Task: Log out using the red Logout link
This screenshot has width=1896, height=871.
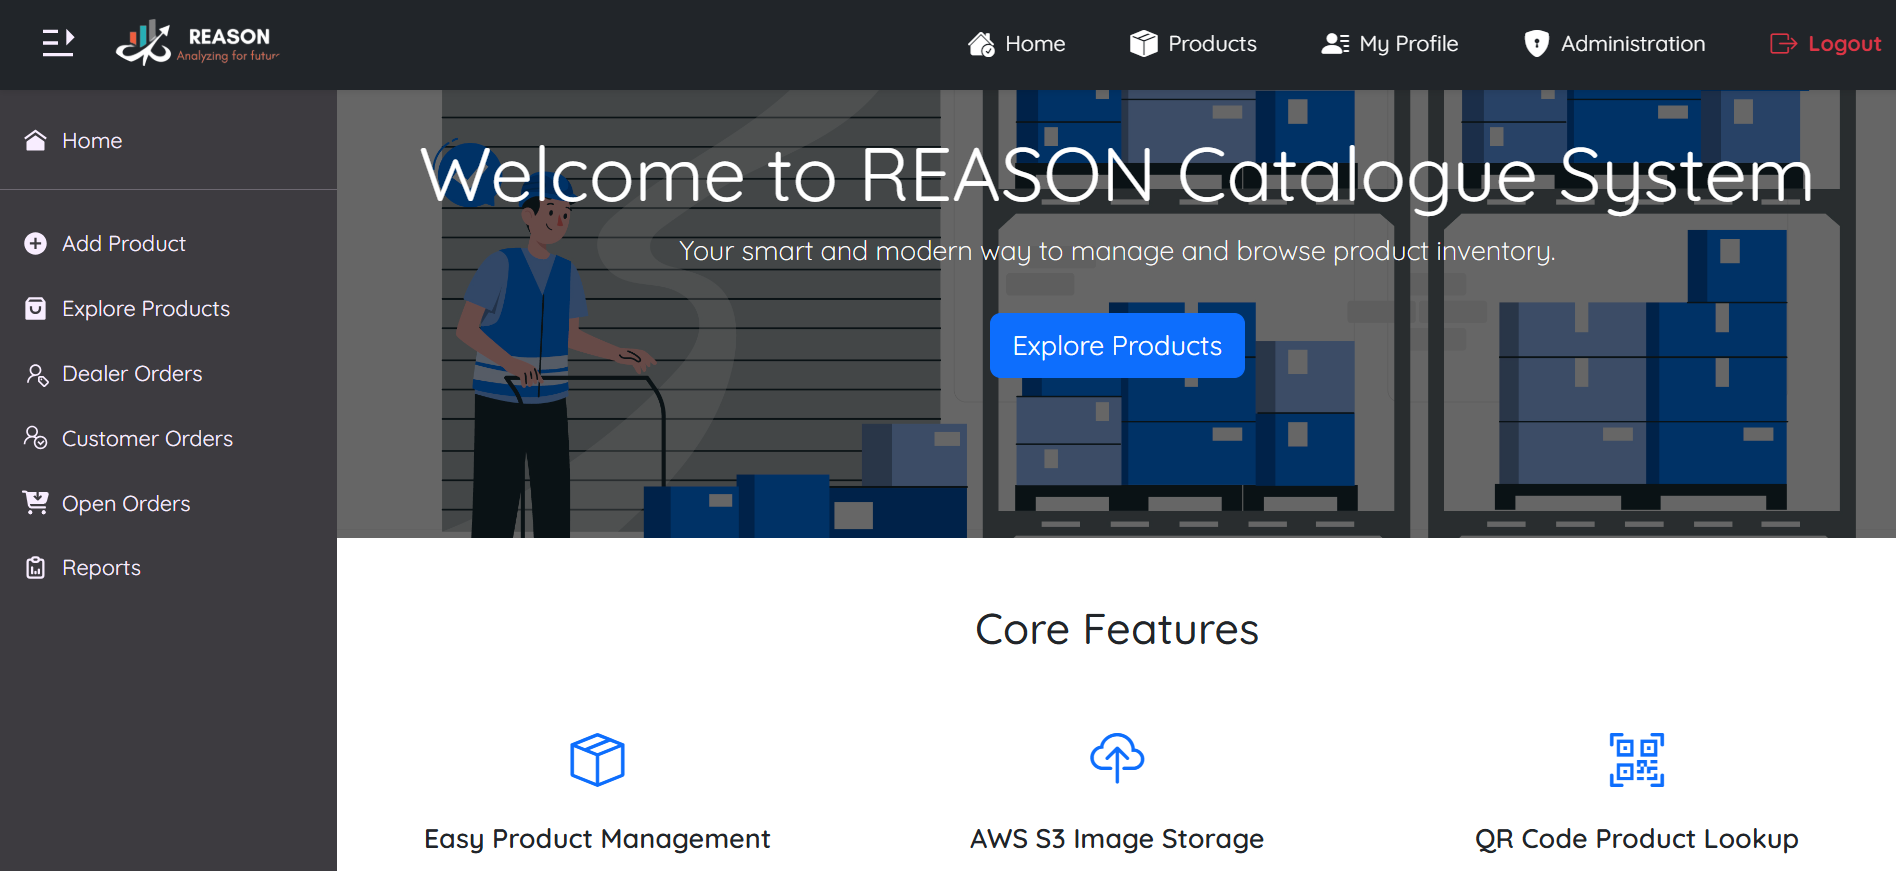Action: (1825, 44)
